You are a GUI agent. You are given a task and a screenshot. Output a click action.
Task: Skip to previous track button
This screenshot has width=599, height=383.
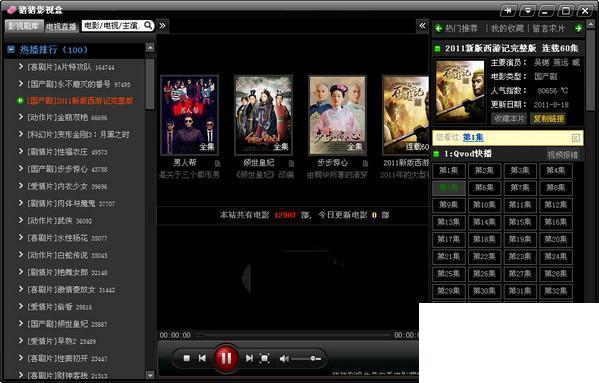[202, 358]
